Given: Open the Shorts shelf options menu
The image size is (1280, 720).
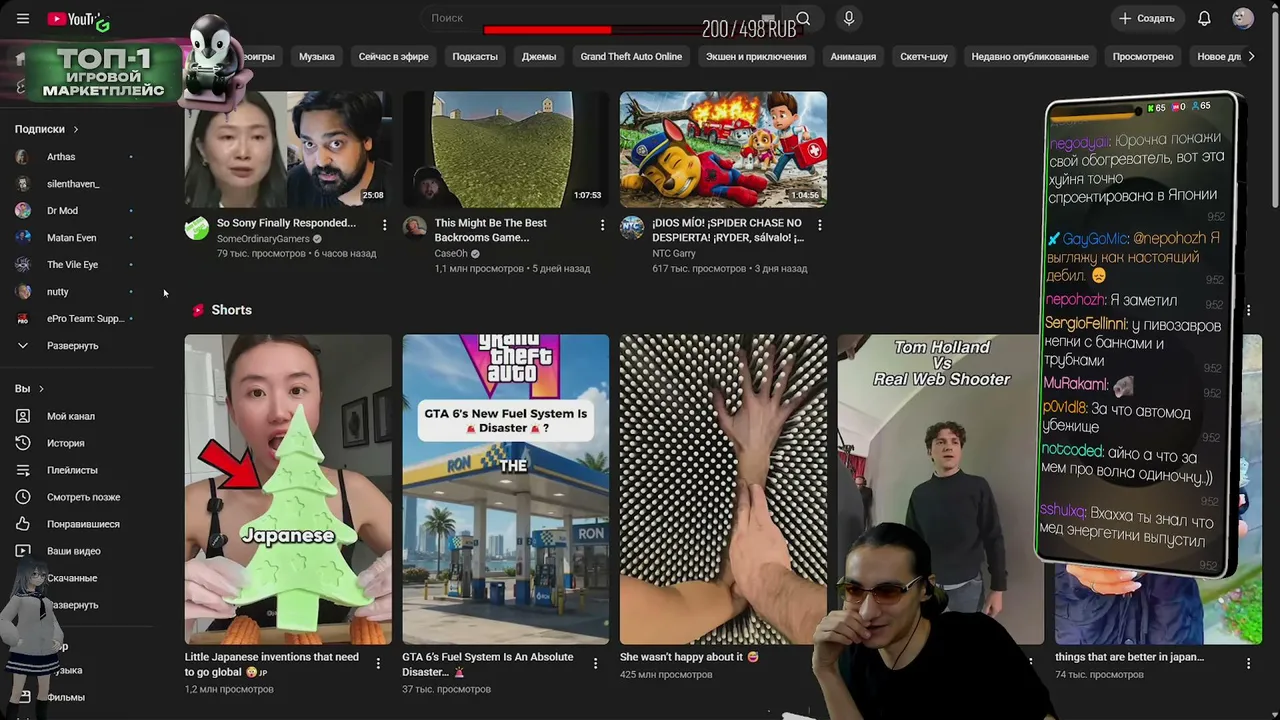Looking at the screenshot, I should (x=1248, y=310).
